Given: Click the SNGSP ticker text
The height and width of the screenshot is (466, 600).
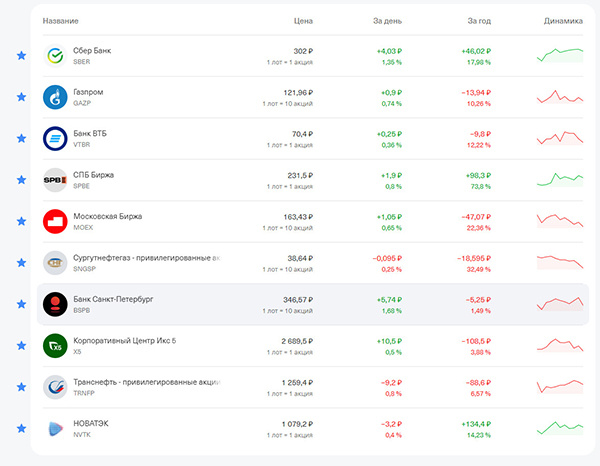Looking at the screenshot, I should (x=84, y=269).
